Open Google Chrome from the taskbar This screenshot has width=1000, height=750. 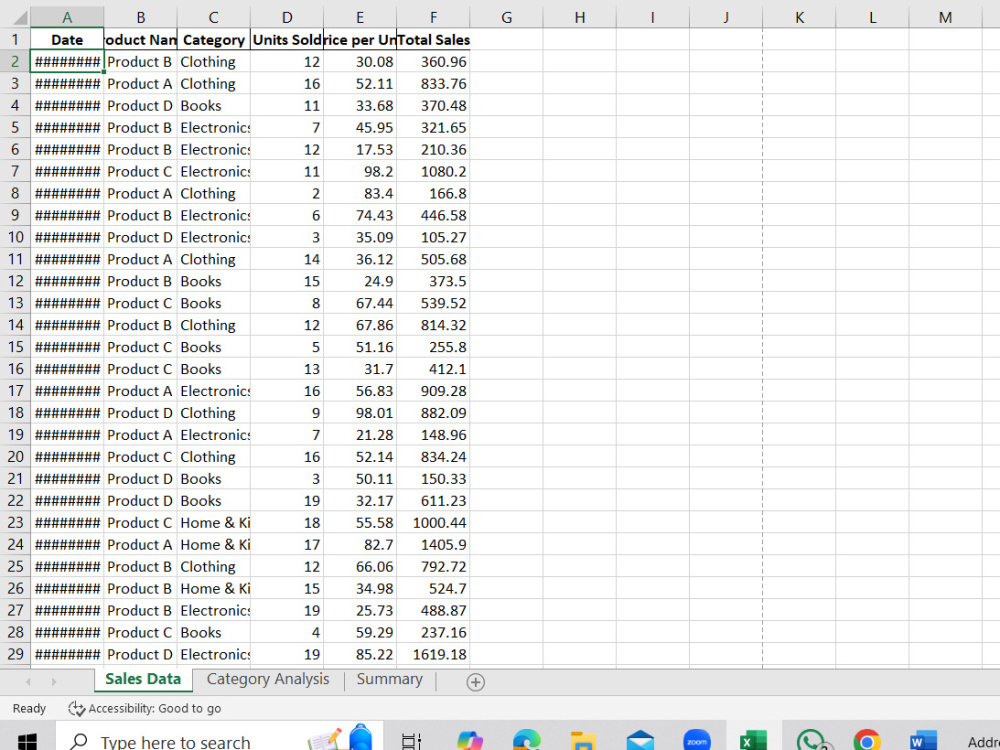click(x=867, y=742)
